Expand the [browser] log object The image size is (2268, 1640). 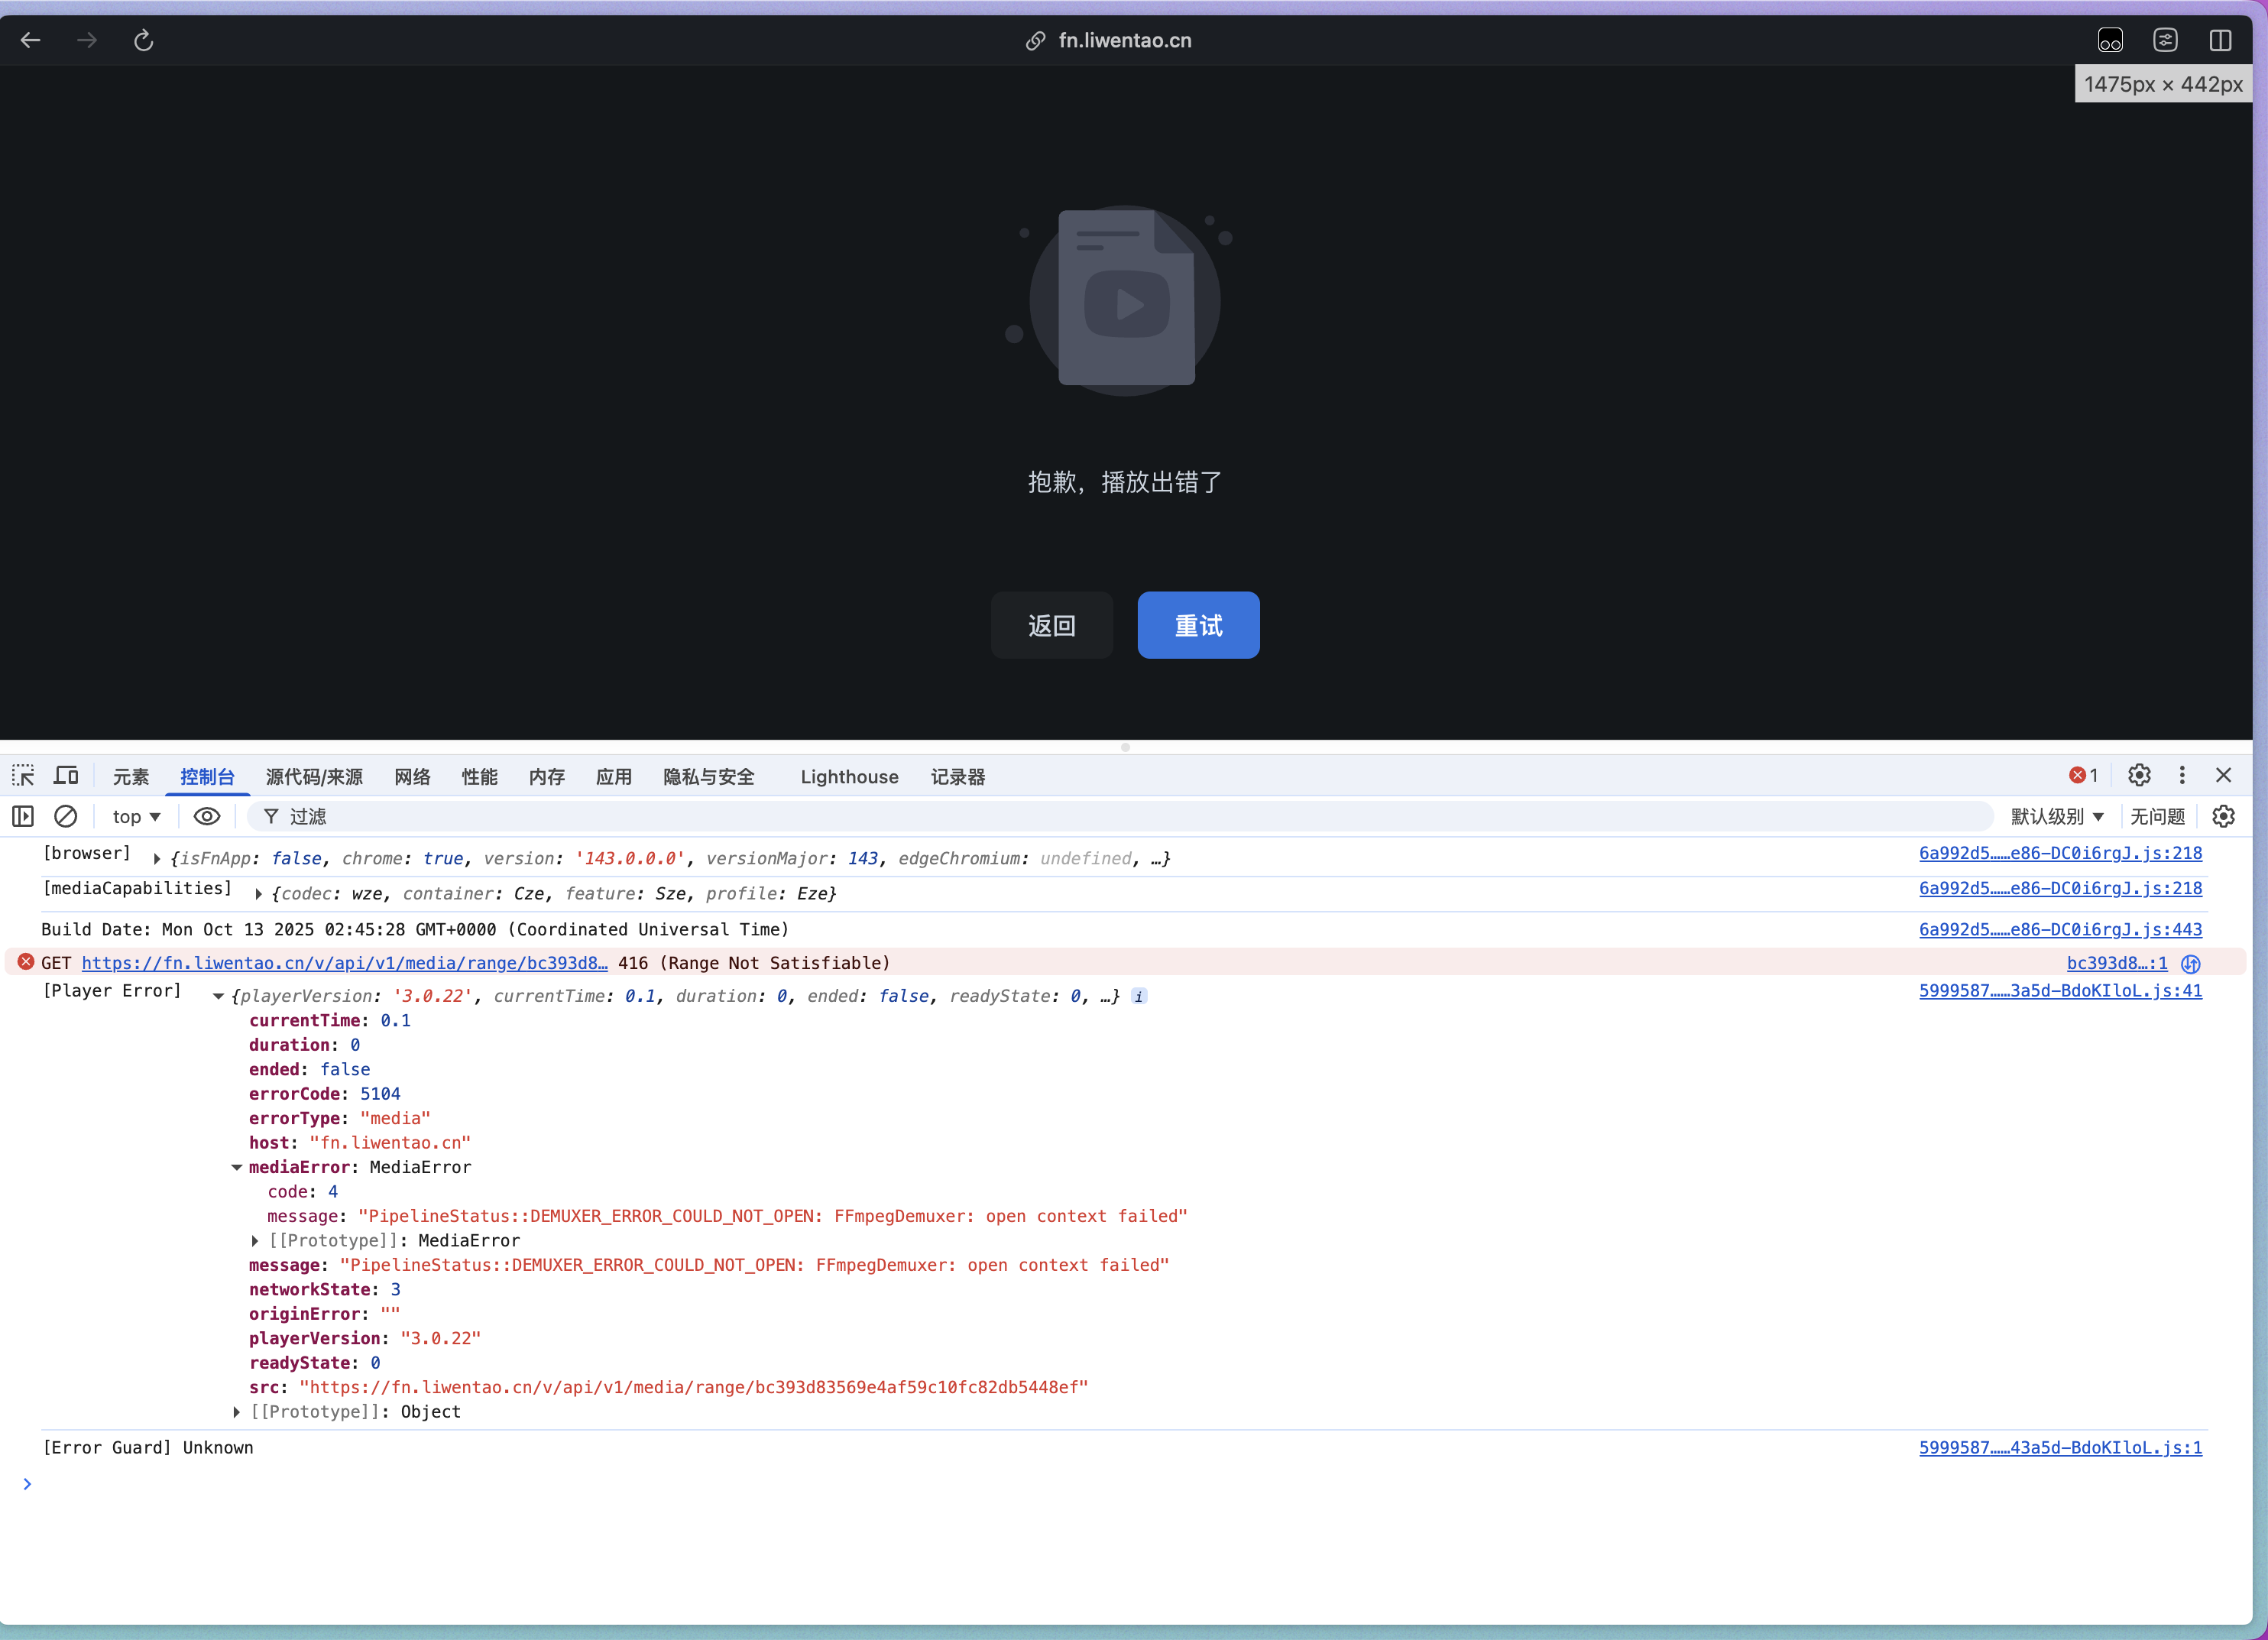(157, 859)
